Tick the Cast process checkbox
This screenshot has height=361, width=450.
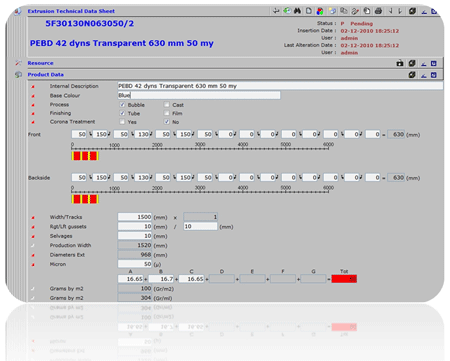[x=167, y=105]
